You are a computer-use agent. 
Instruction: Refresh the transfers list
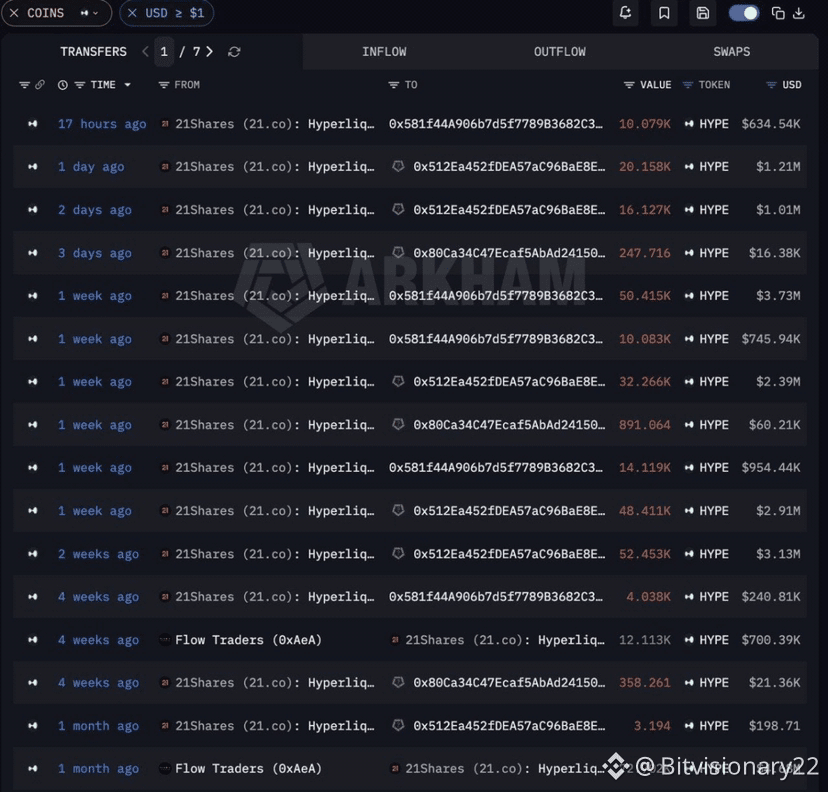(x=234, y=52)
